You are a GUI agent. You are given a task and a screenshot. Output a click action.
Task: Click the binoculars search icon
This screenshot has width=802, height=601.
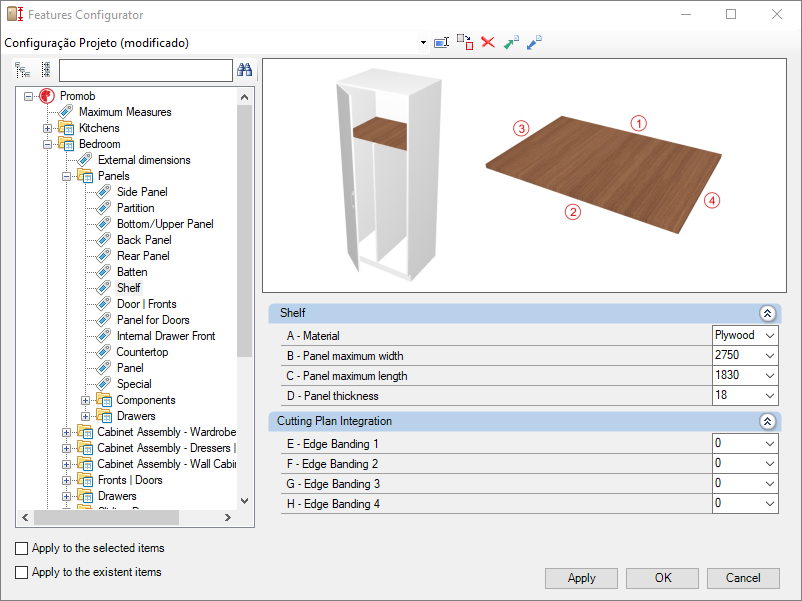[245, 70]
